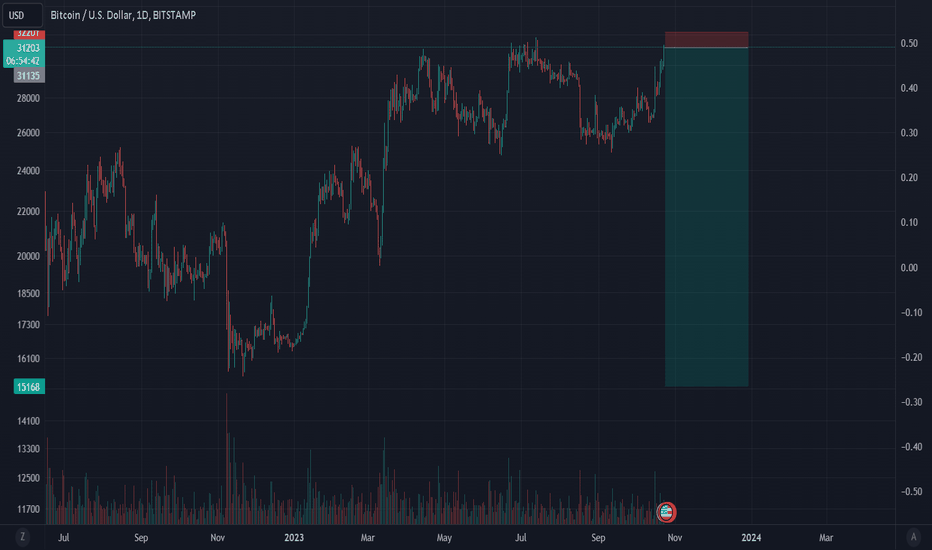Click the 2024 label on the time axis
The width and height of the screenshot is (932, 550).
[751, 537]
